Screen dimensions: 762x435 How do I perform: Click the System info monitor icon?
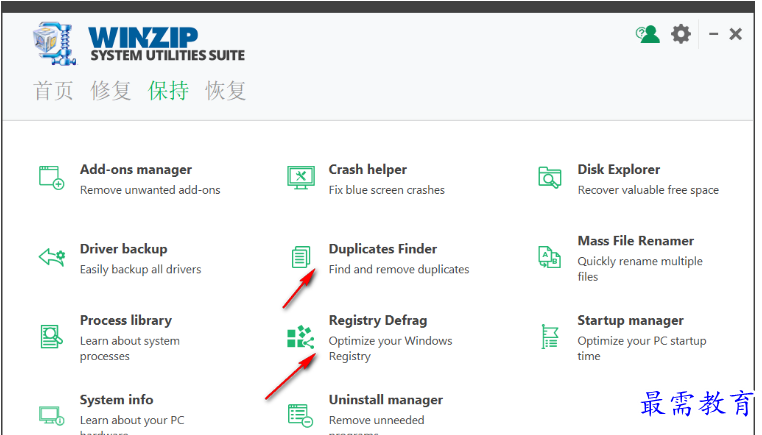(52, 416)
